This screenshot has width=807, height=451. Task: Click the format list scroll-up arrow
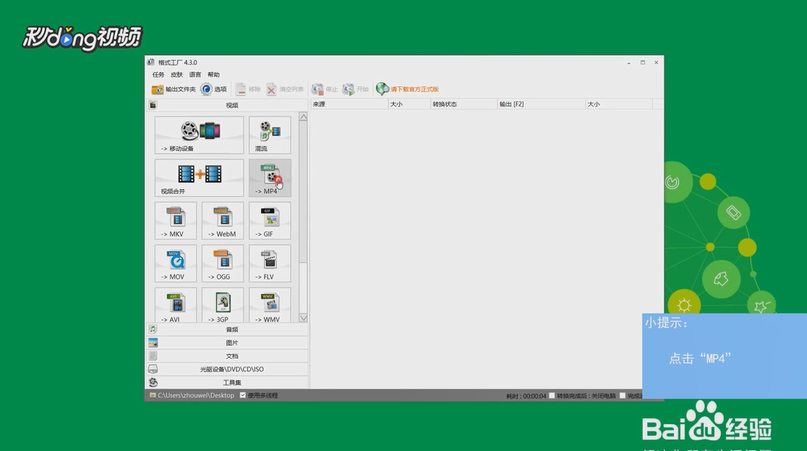pos(303,117)
